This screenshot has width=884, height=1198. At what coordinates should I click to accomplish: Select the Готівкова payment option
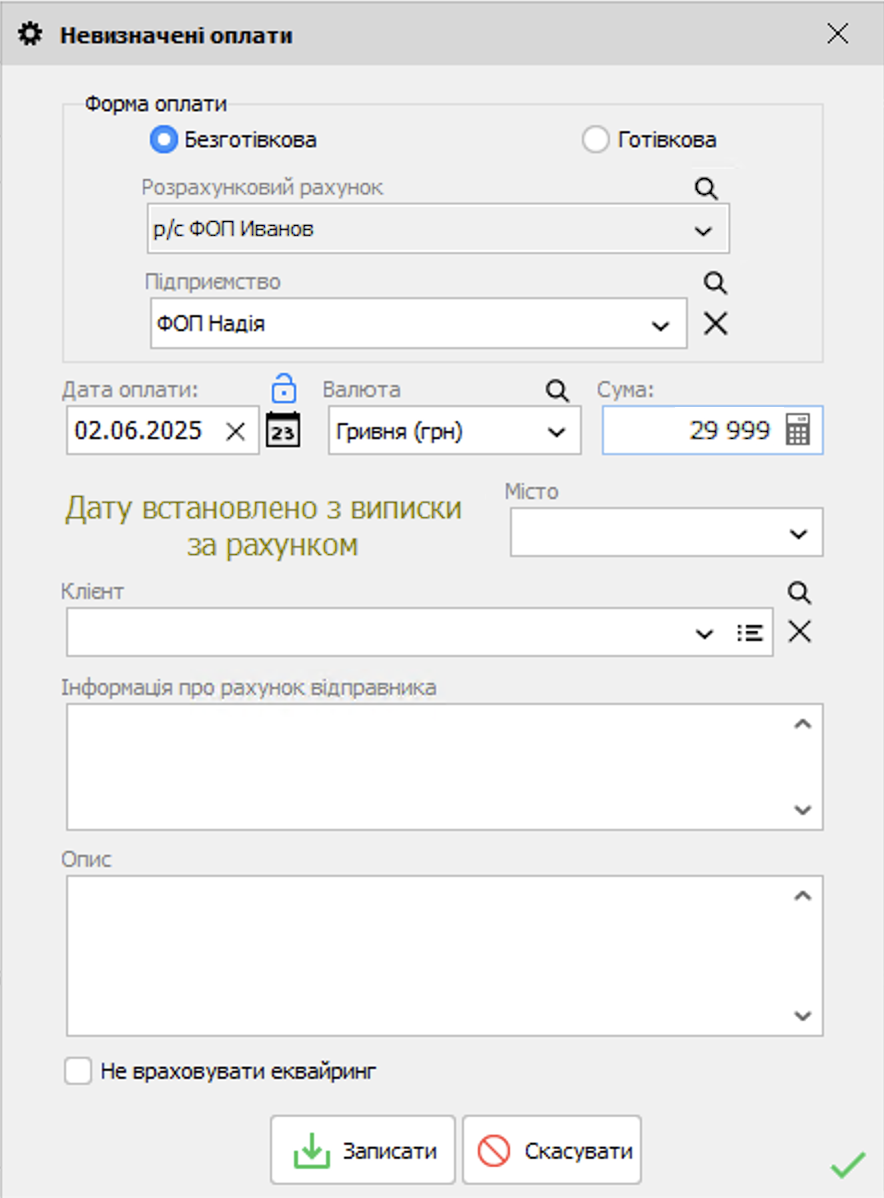coord(595,140)
